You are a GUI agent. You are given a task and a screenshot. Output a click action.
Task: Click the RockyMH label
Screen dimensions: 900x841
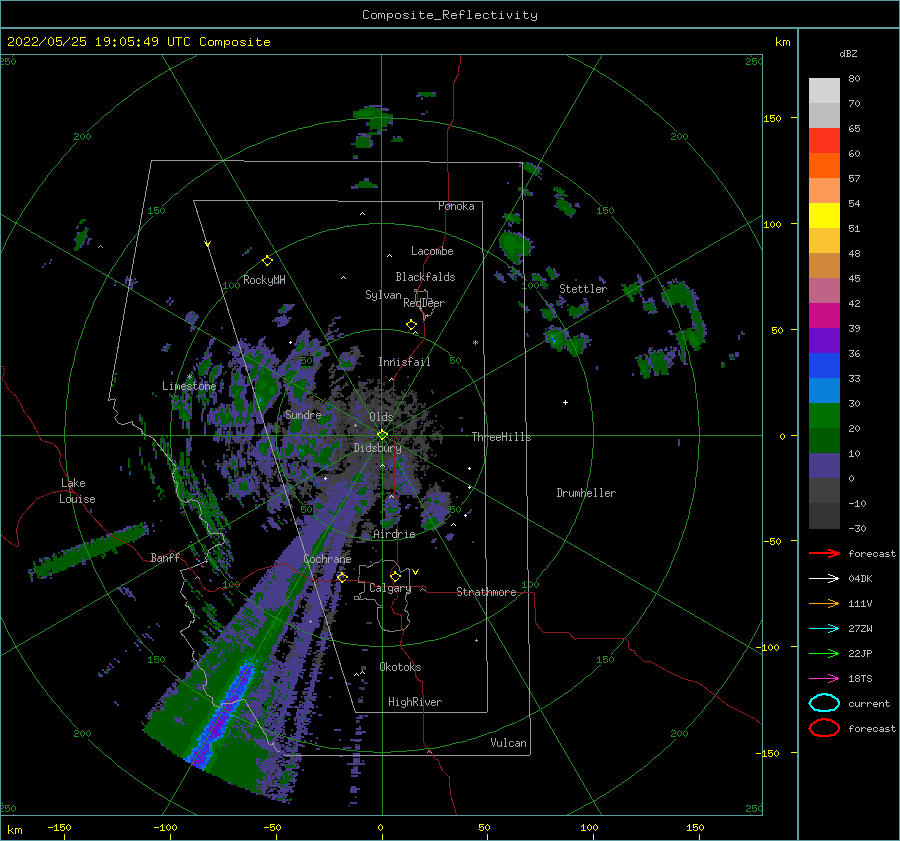[x=264, y=280]
